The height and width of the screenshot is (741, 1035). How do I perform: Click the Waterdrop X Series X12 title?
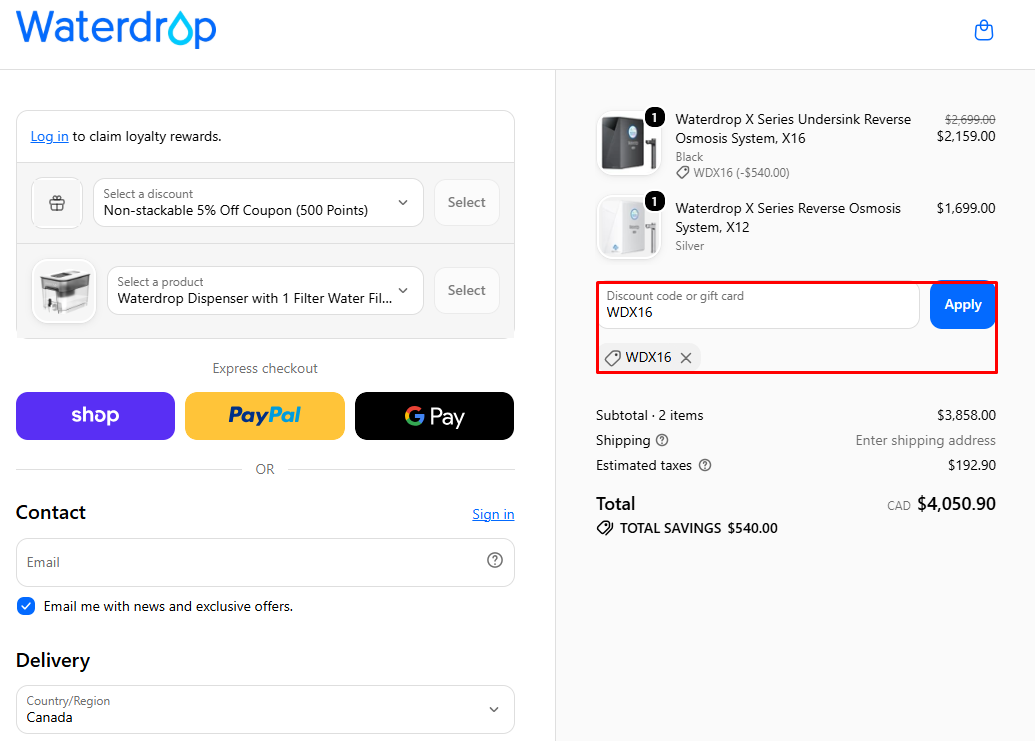pyautogui.click(x=787, y=218)
